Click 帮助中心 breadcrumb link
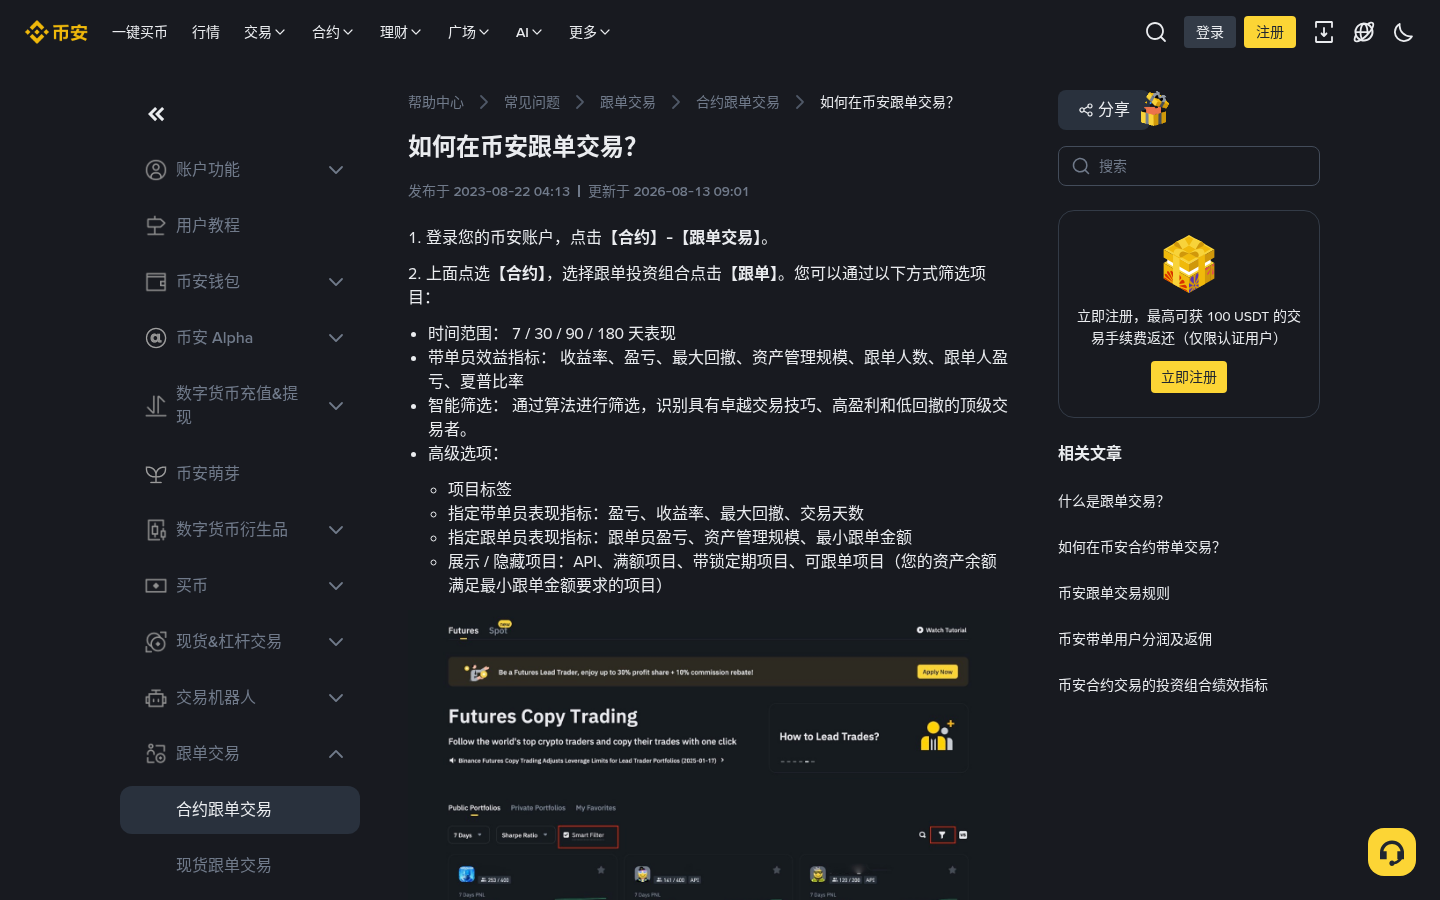1440x900 pixels. [x=436, y=102]
